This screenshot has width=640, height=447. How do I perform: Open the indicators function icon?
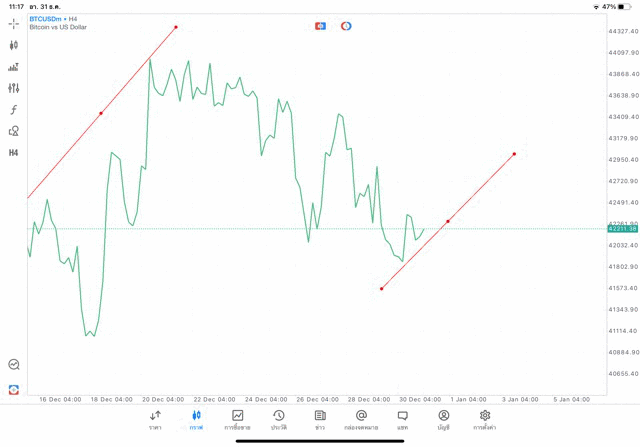tap(14, 110)
